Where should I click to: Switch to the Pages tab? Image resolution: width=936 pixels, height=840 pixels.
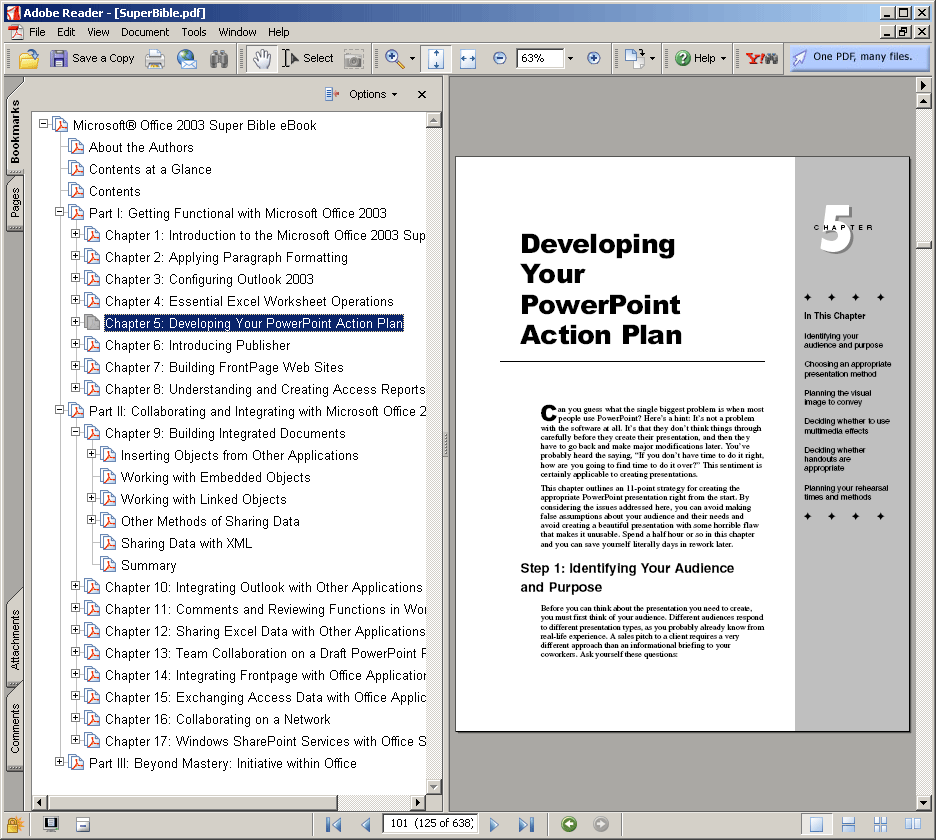click(15, 203)
